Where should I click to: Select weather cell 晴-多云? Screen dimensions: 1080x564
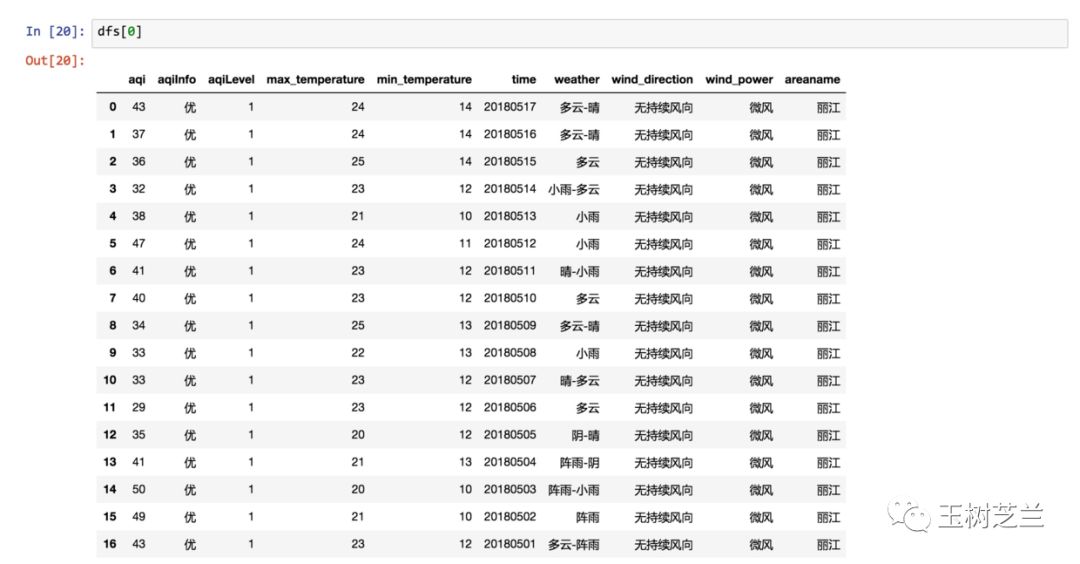click(x=579, y=381)
